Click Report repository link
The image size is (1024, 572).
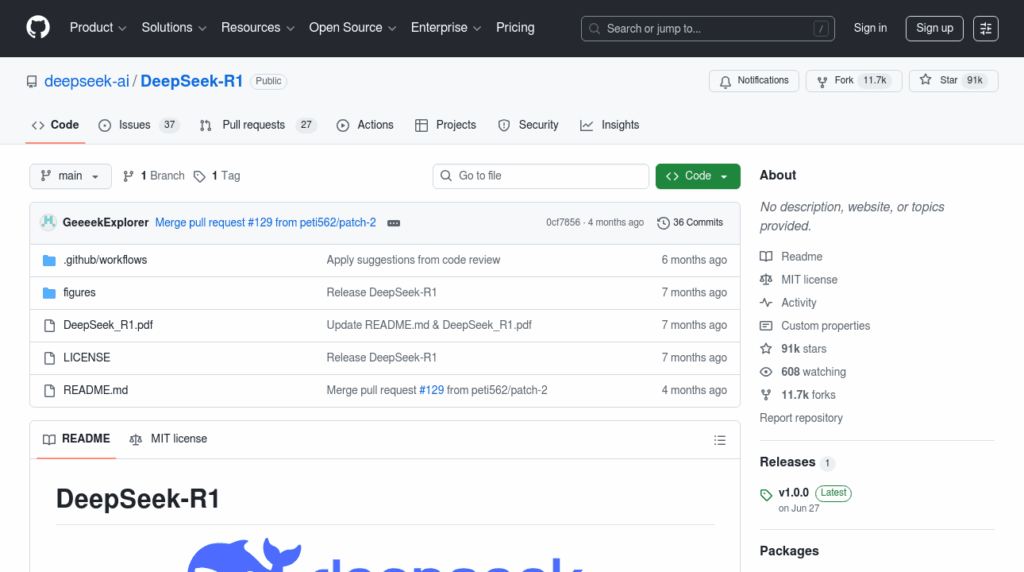(x=801, y=418)
